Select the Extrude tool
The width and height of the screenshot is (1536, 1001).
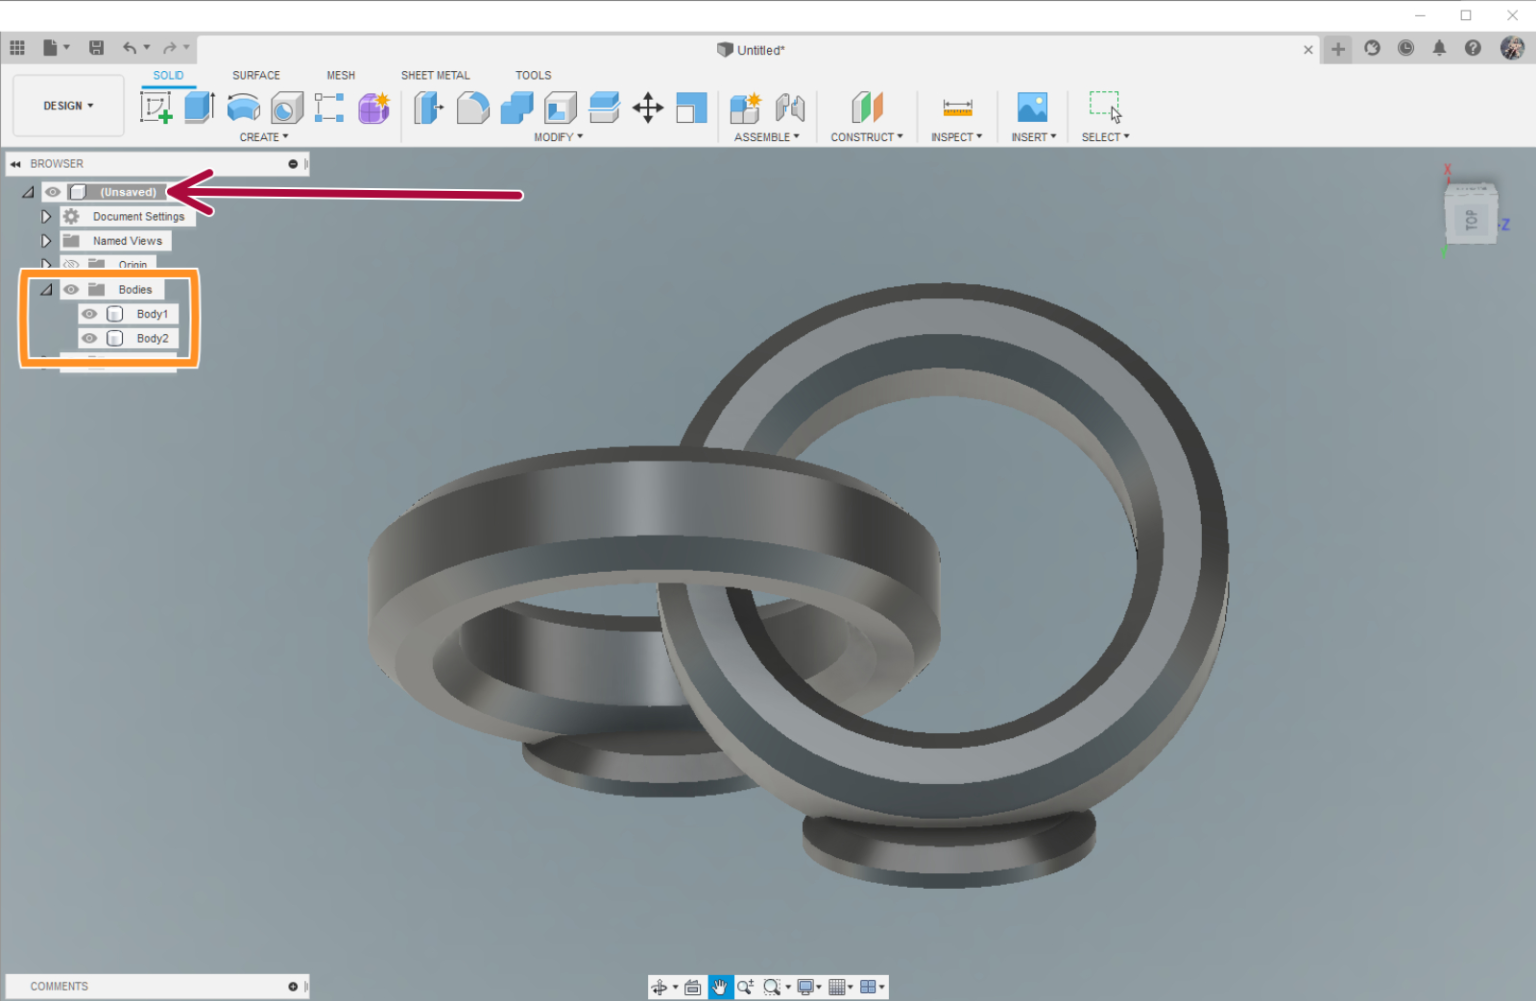tap(200, 107)
